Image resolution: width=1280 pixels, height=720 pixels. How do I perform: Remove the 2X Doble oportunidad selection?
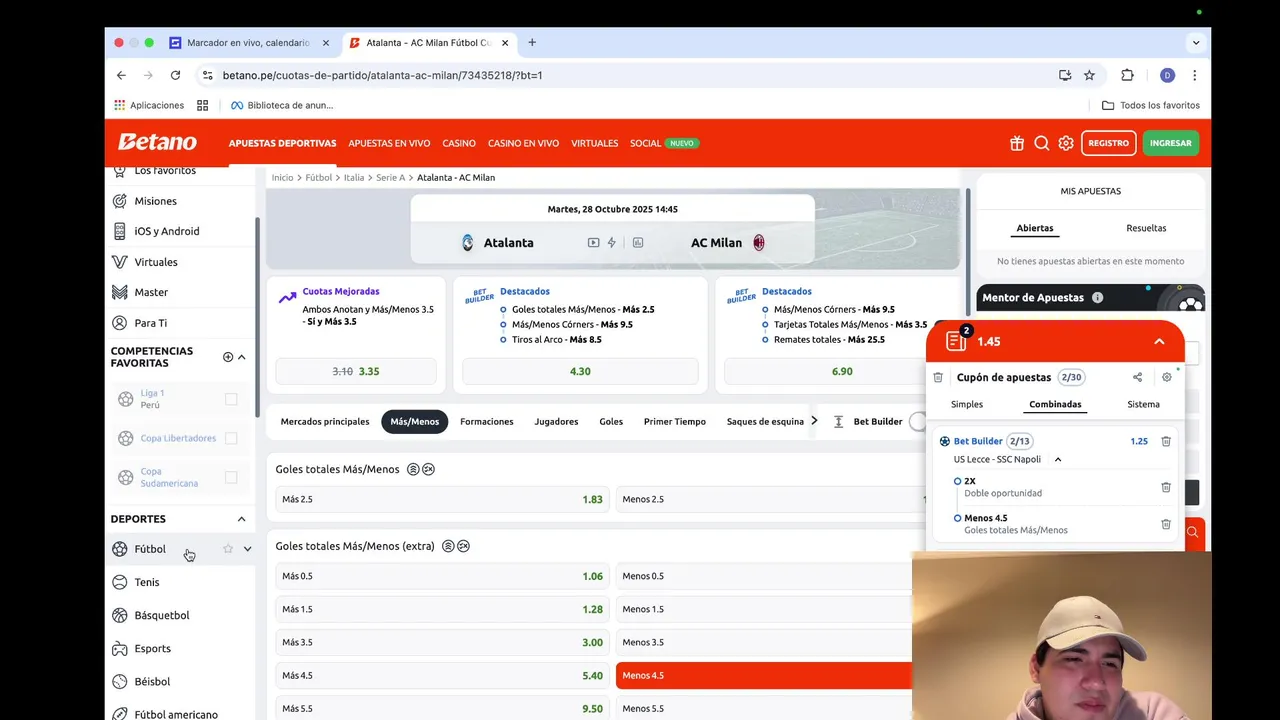1166,487
